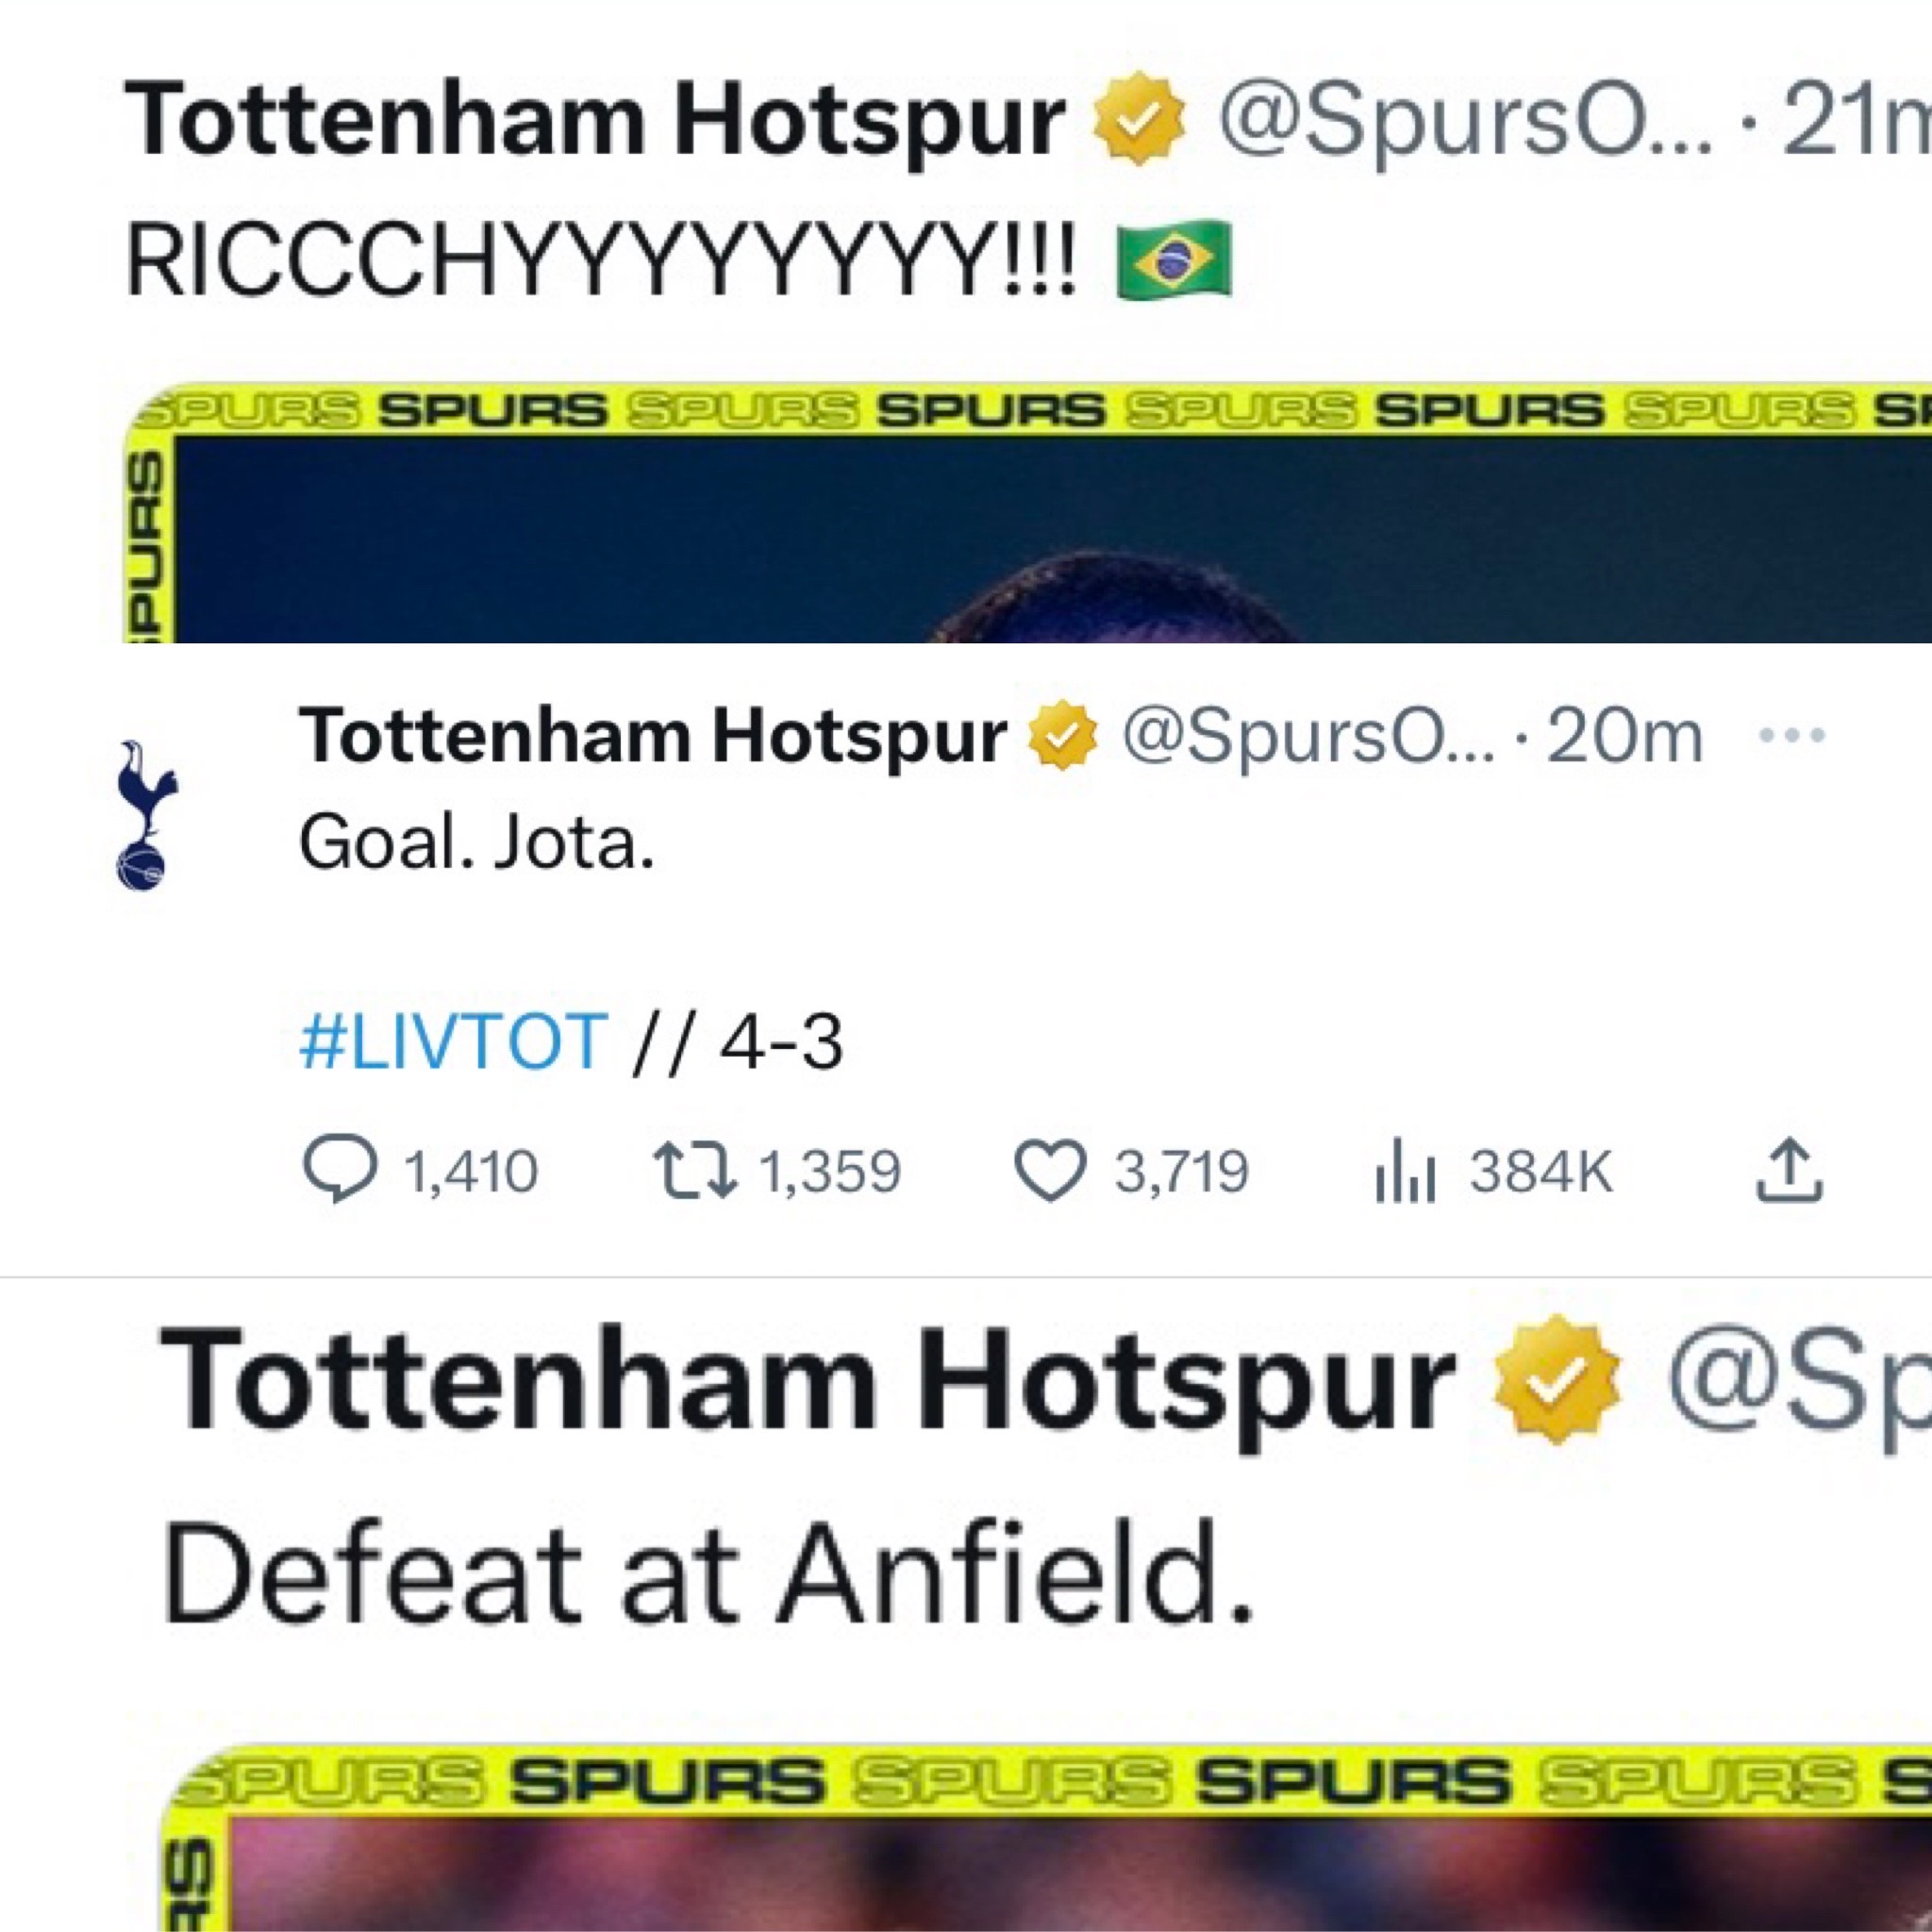The height and width of the screenshot is (1932, 1932).
Task: Select the Defeat at Anfield. text
Action: 707,1574
